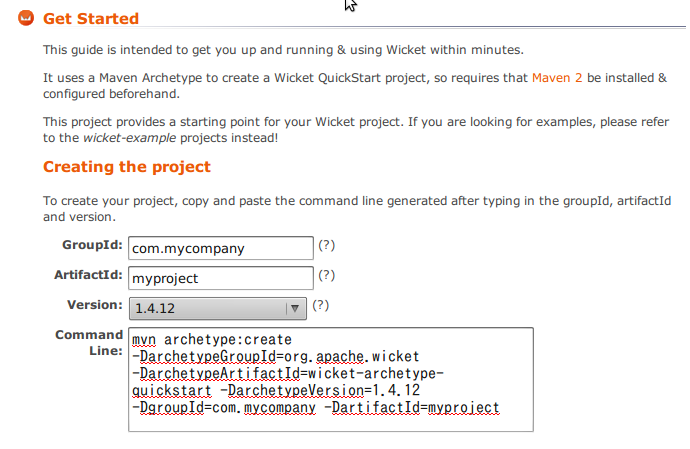Click the -DarchetypeVersion=1.4.12 text

point(320,390)
